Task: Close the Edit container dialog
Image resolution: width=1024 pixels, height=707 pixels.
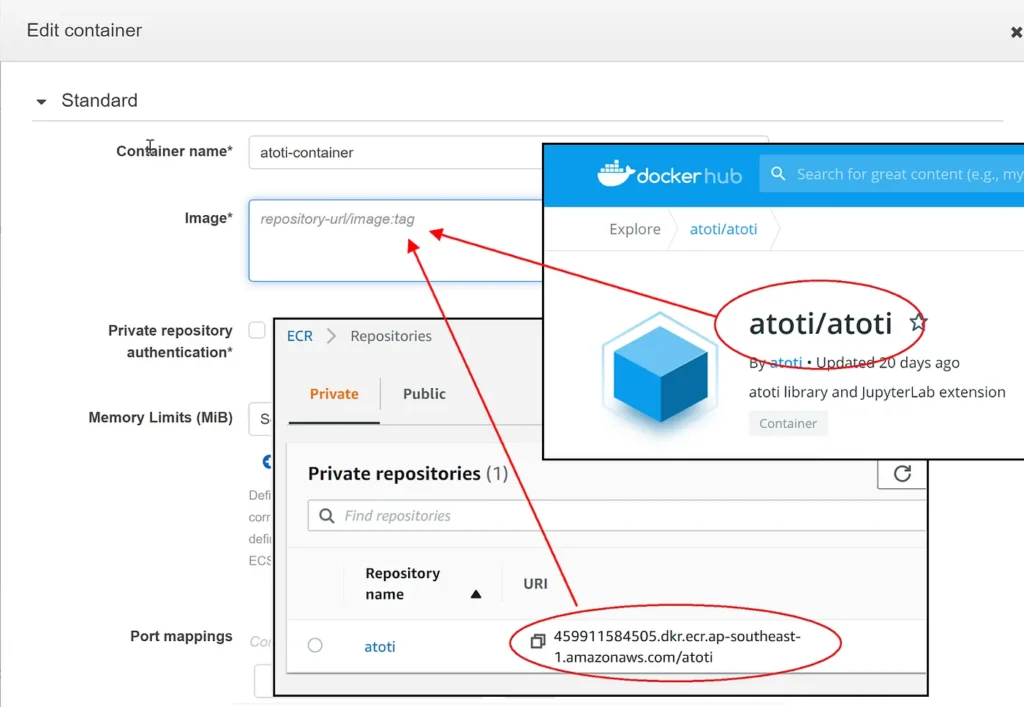Action: (x=1016, y=32)
